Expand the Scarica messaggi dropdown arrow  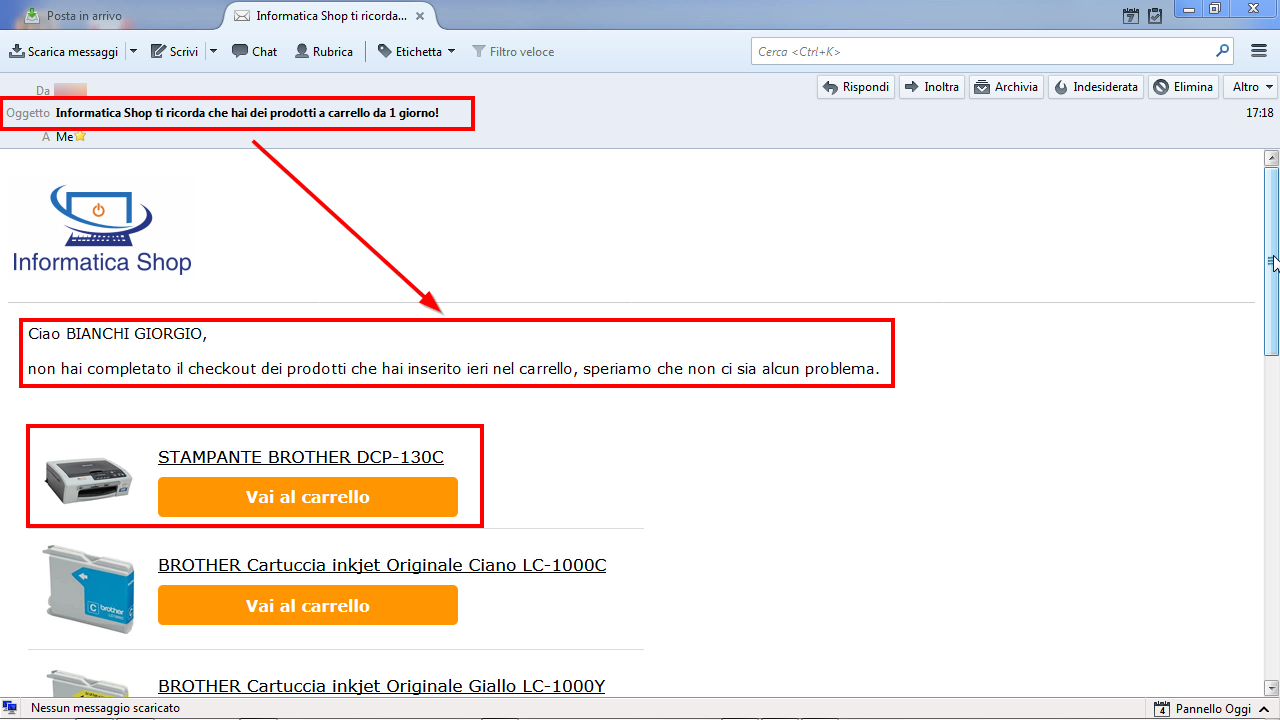click(133, 51)
